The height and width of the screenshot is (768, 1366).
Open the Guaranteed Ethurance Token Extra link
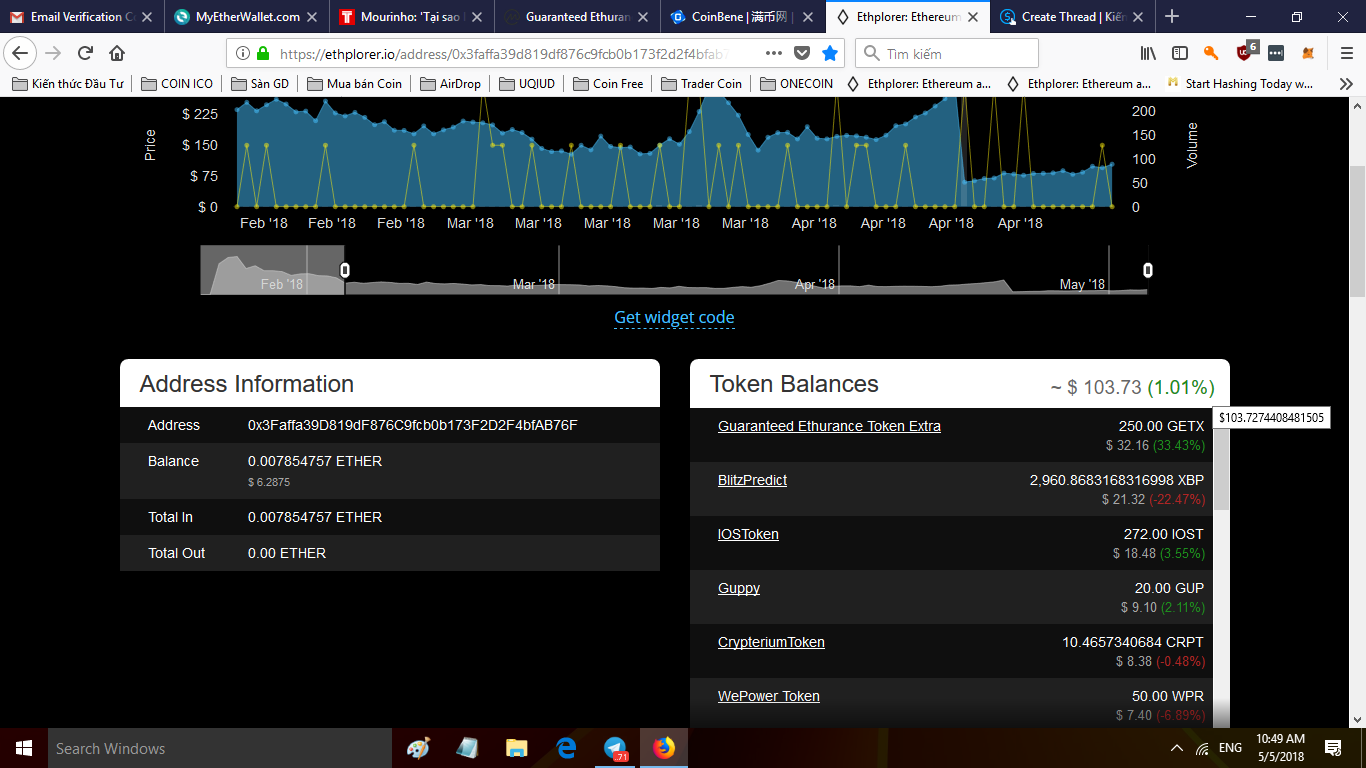click(829, 426)
